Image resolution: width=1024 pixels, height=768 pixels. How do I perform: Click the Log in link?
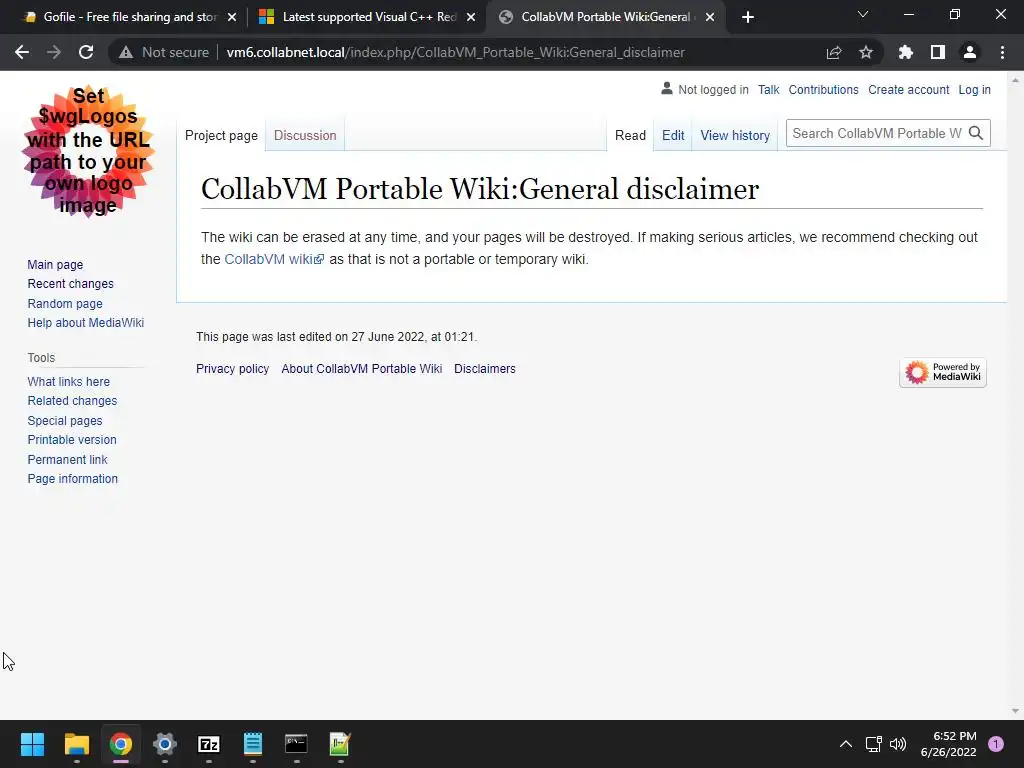tap(974, 89)
